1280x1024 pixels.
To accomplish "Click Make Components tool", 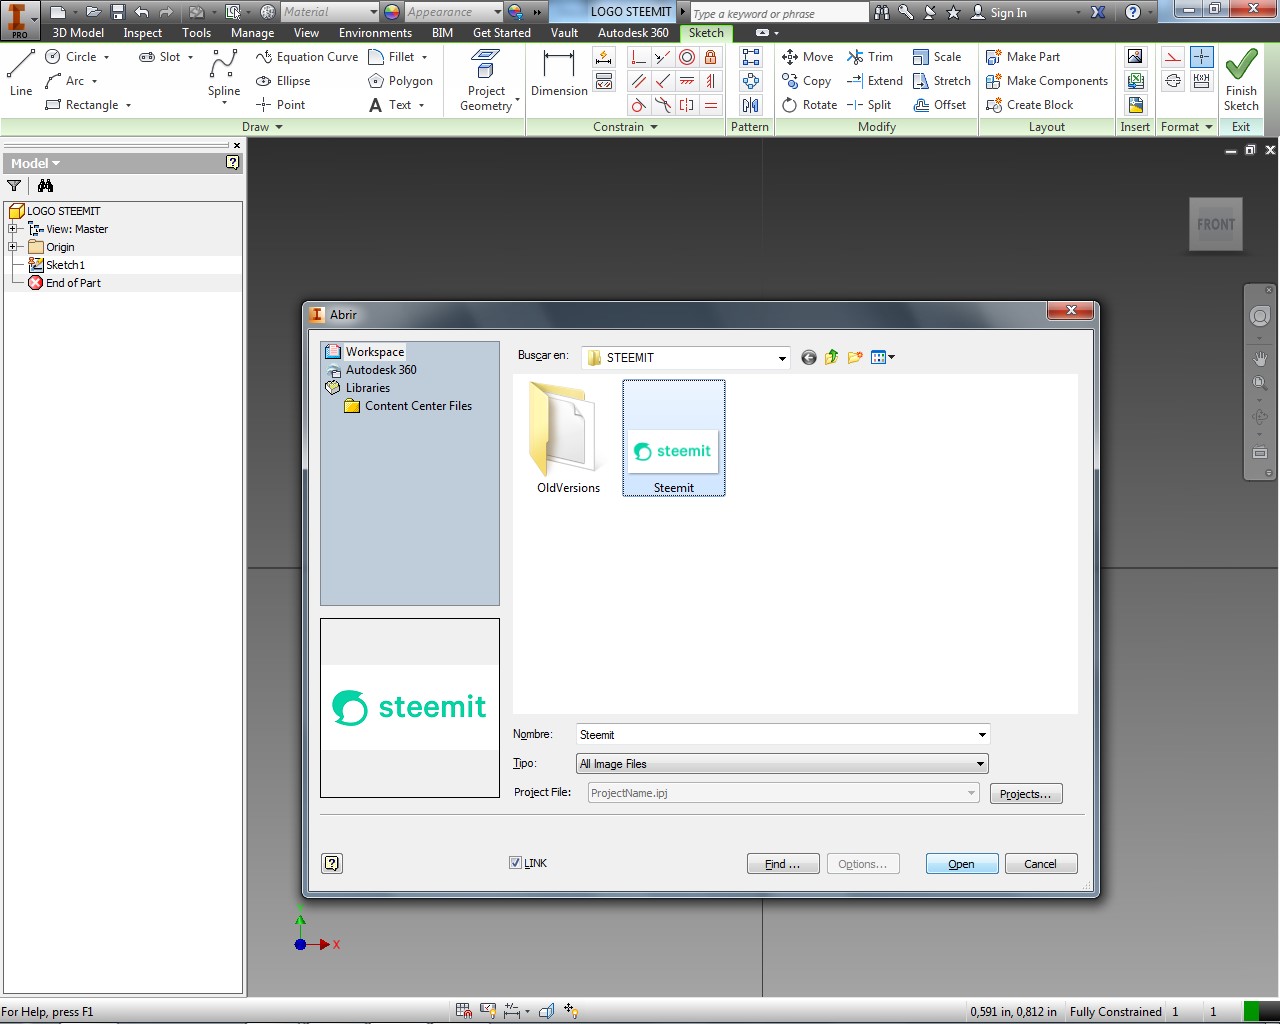I will [1047, 81].
